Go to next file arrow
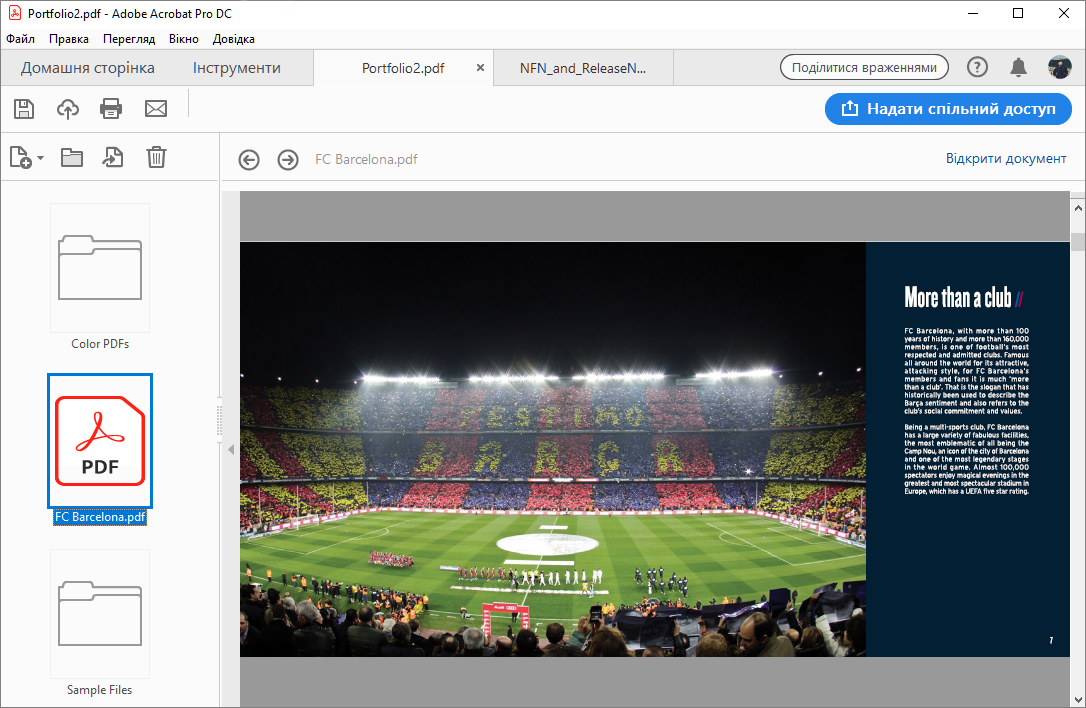 click(x=287, y=160)
